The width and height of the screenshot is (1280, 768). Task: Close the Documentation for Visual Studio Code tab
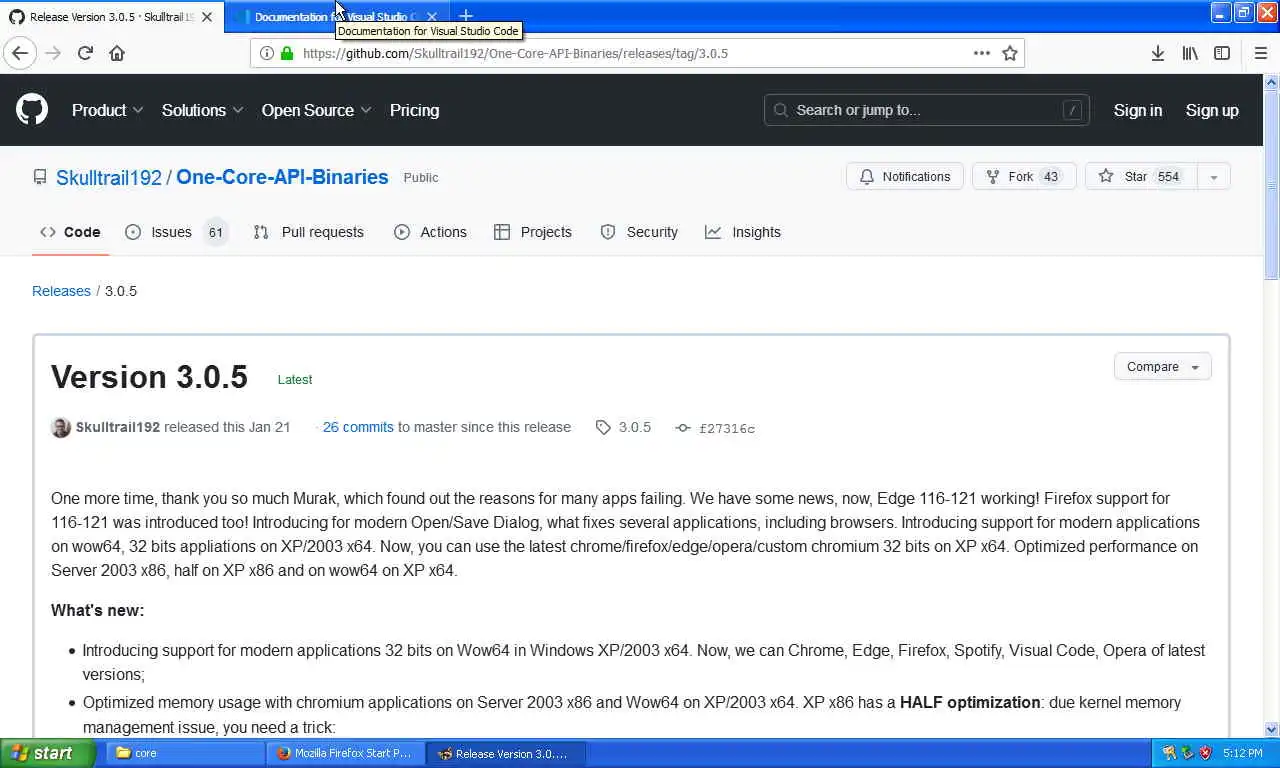(x=432, y=17)
